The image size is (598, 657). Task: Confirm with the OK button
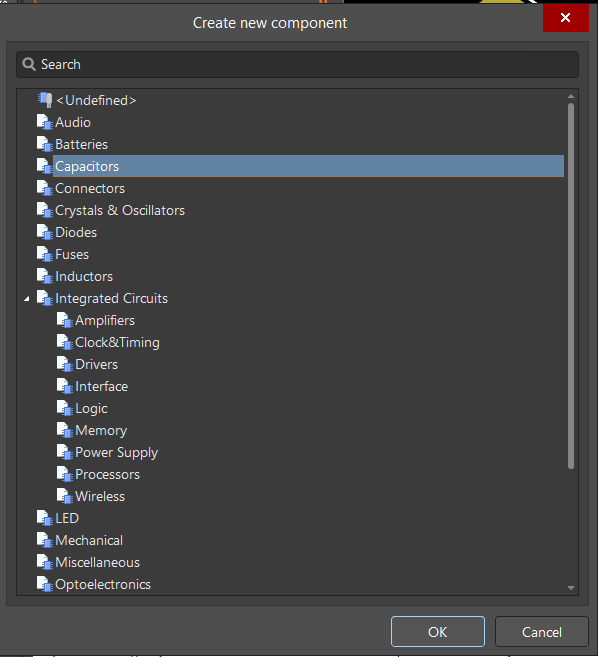438,631
